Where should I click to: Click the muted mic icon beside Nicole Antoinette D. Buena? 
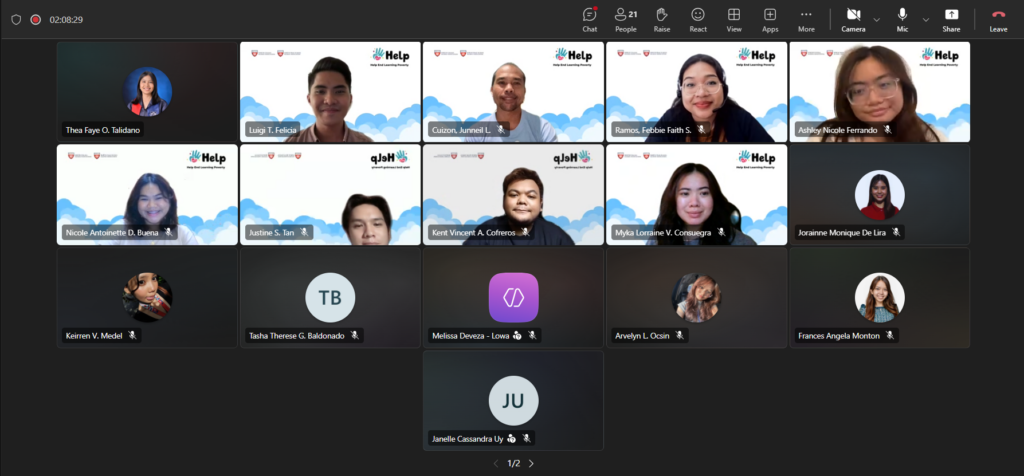coord(169,232)
